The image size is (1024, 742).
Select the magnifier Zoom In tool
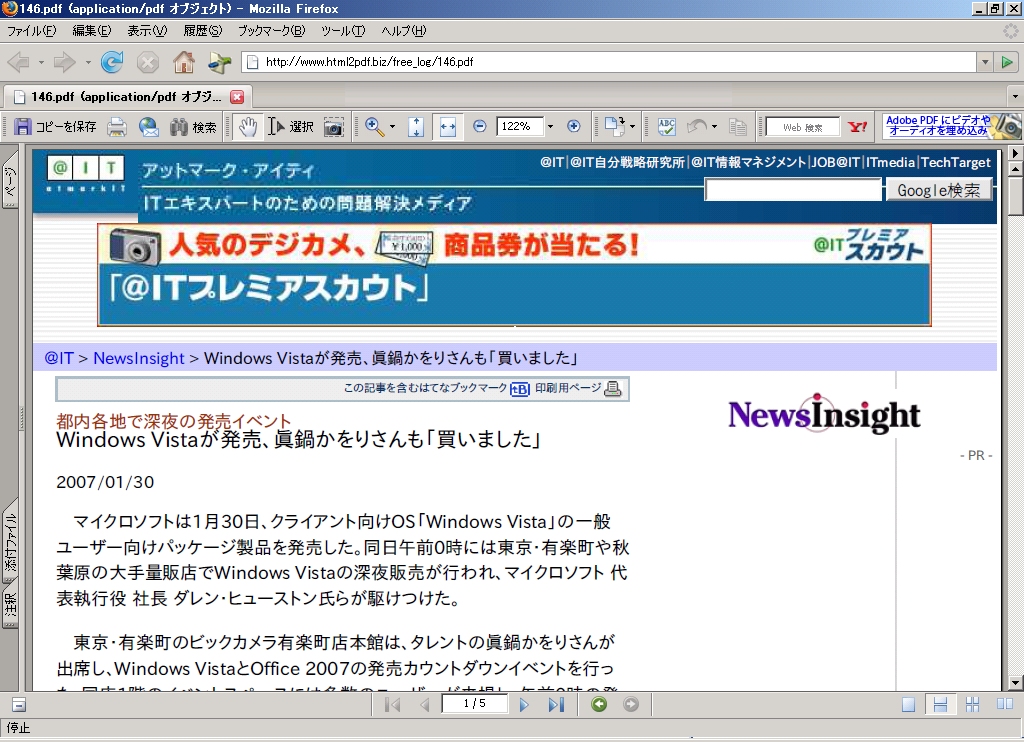(x=374, y=127)
